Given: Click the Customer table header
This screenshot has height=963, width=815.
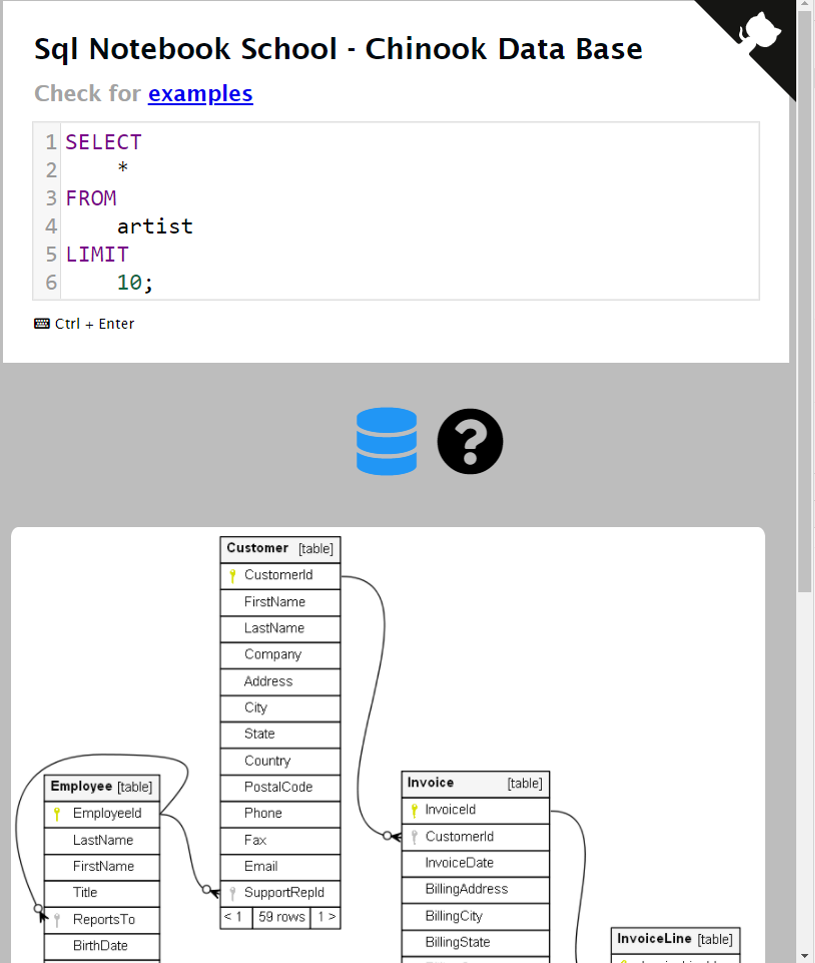Looking at the screenshot, I should [280, 549].
